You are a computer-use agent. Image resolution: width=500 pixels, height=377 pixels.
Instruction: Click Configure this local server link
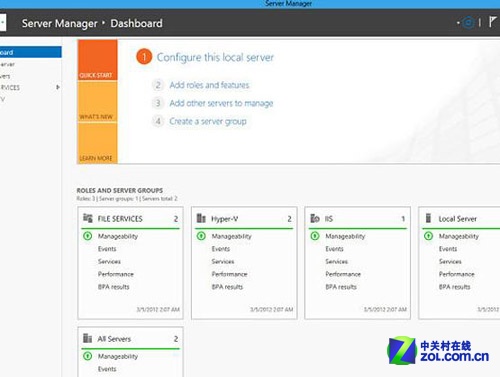(x=215, y=57)
